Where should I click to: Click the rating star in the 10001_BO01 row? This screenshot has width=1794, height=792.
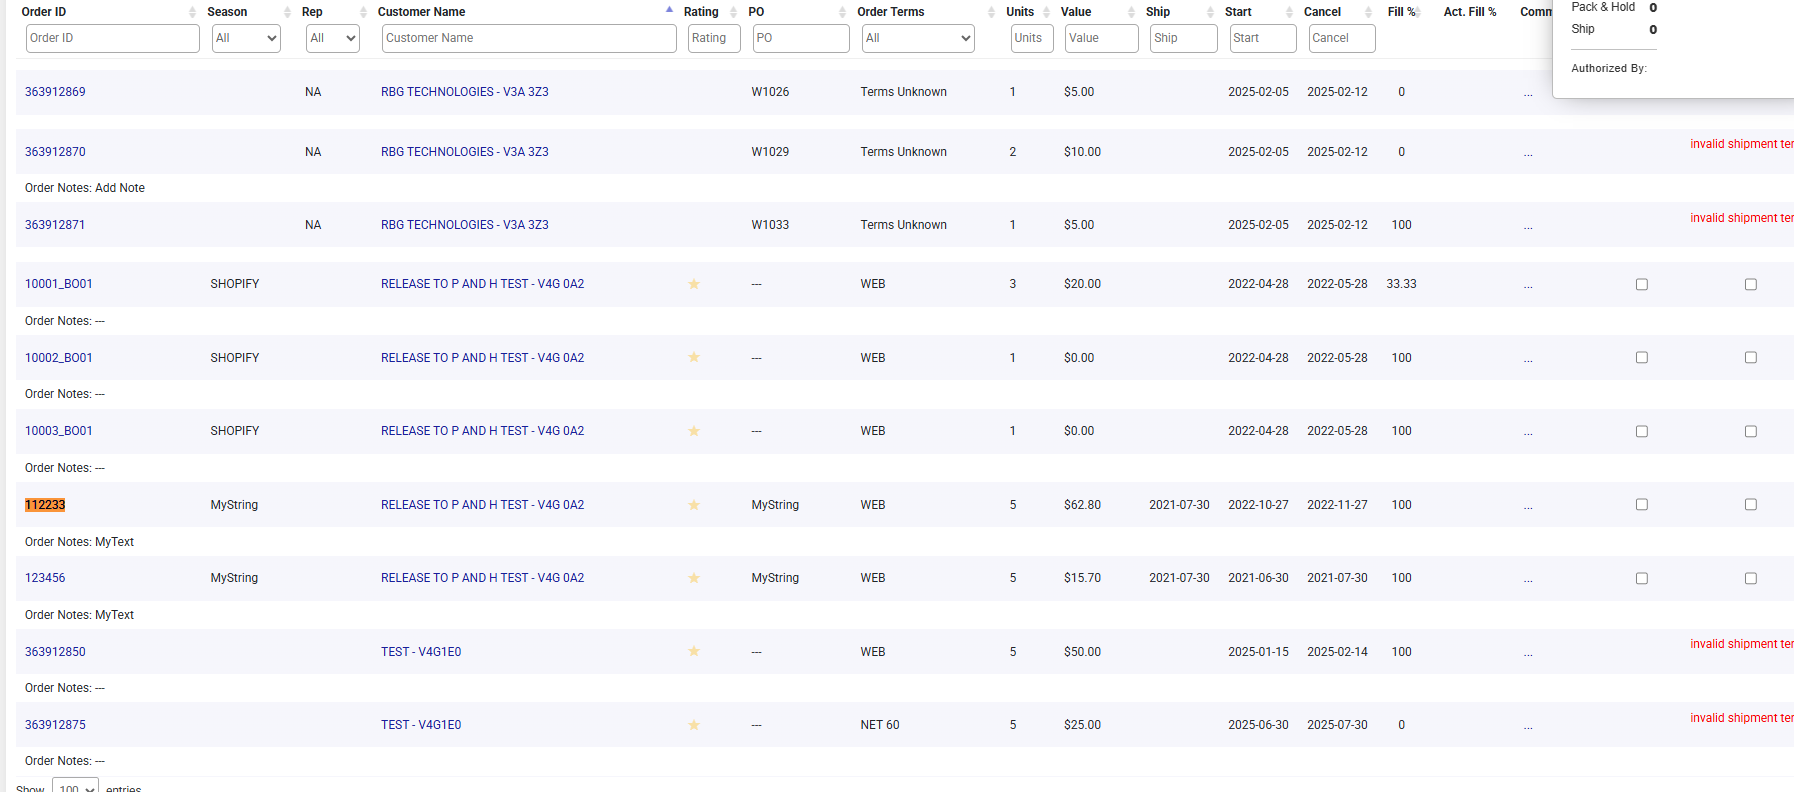tap(694, 284)
